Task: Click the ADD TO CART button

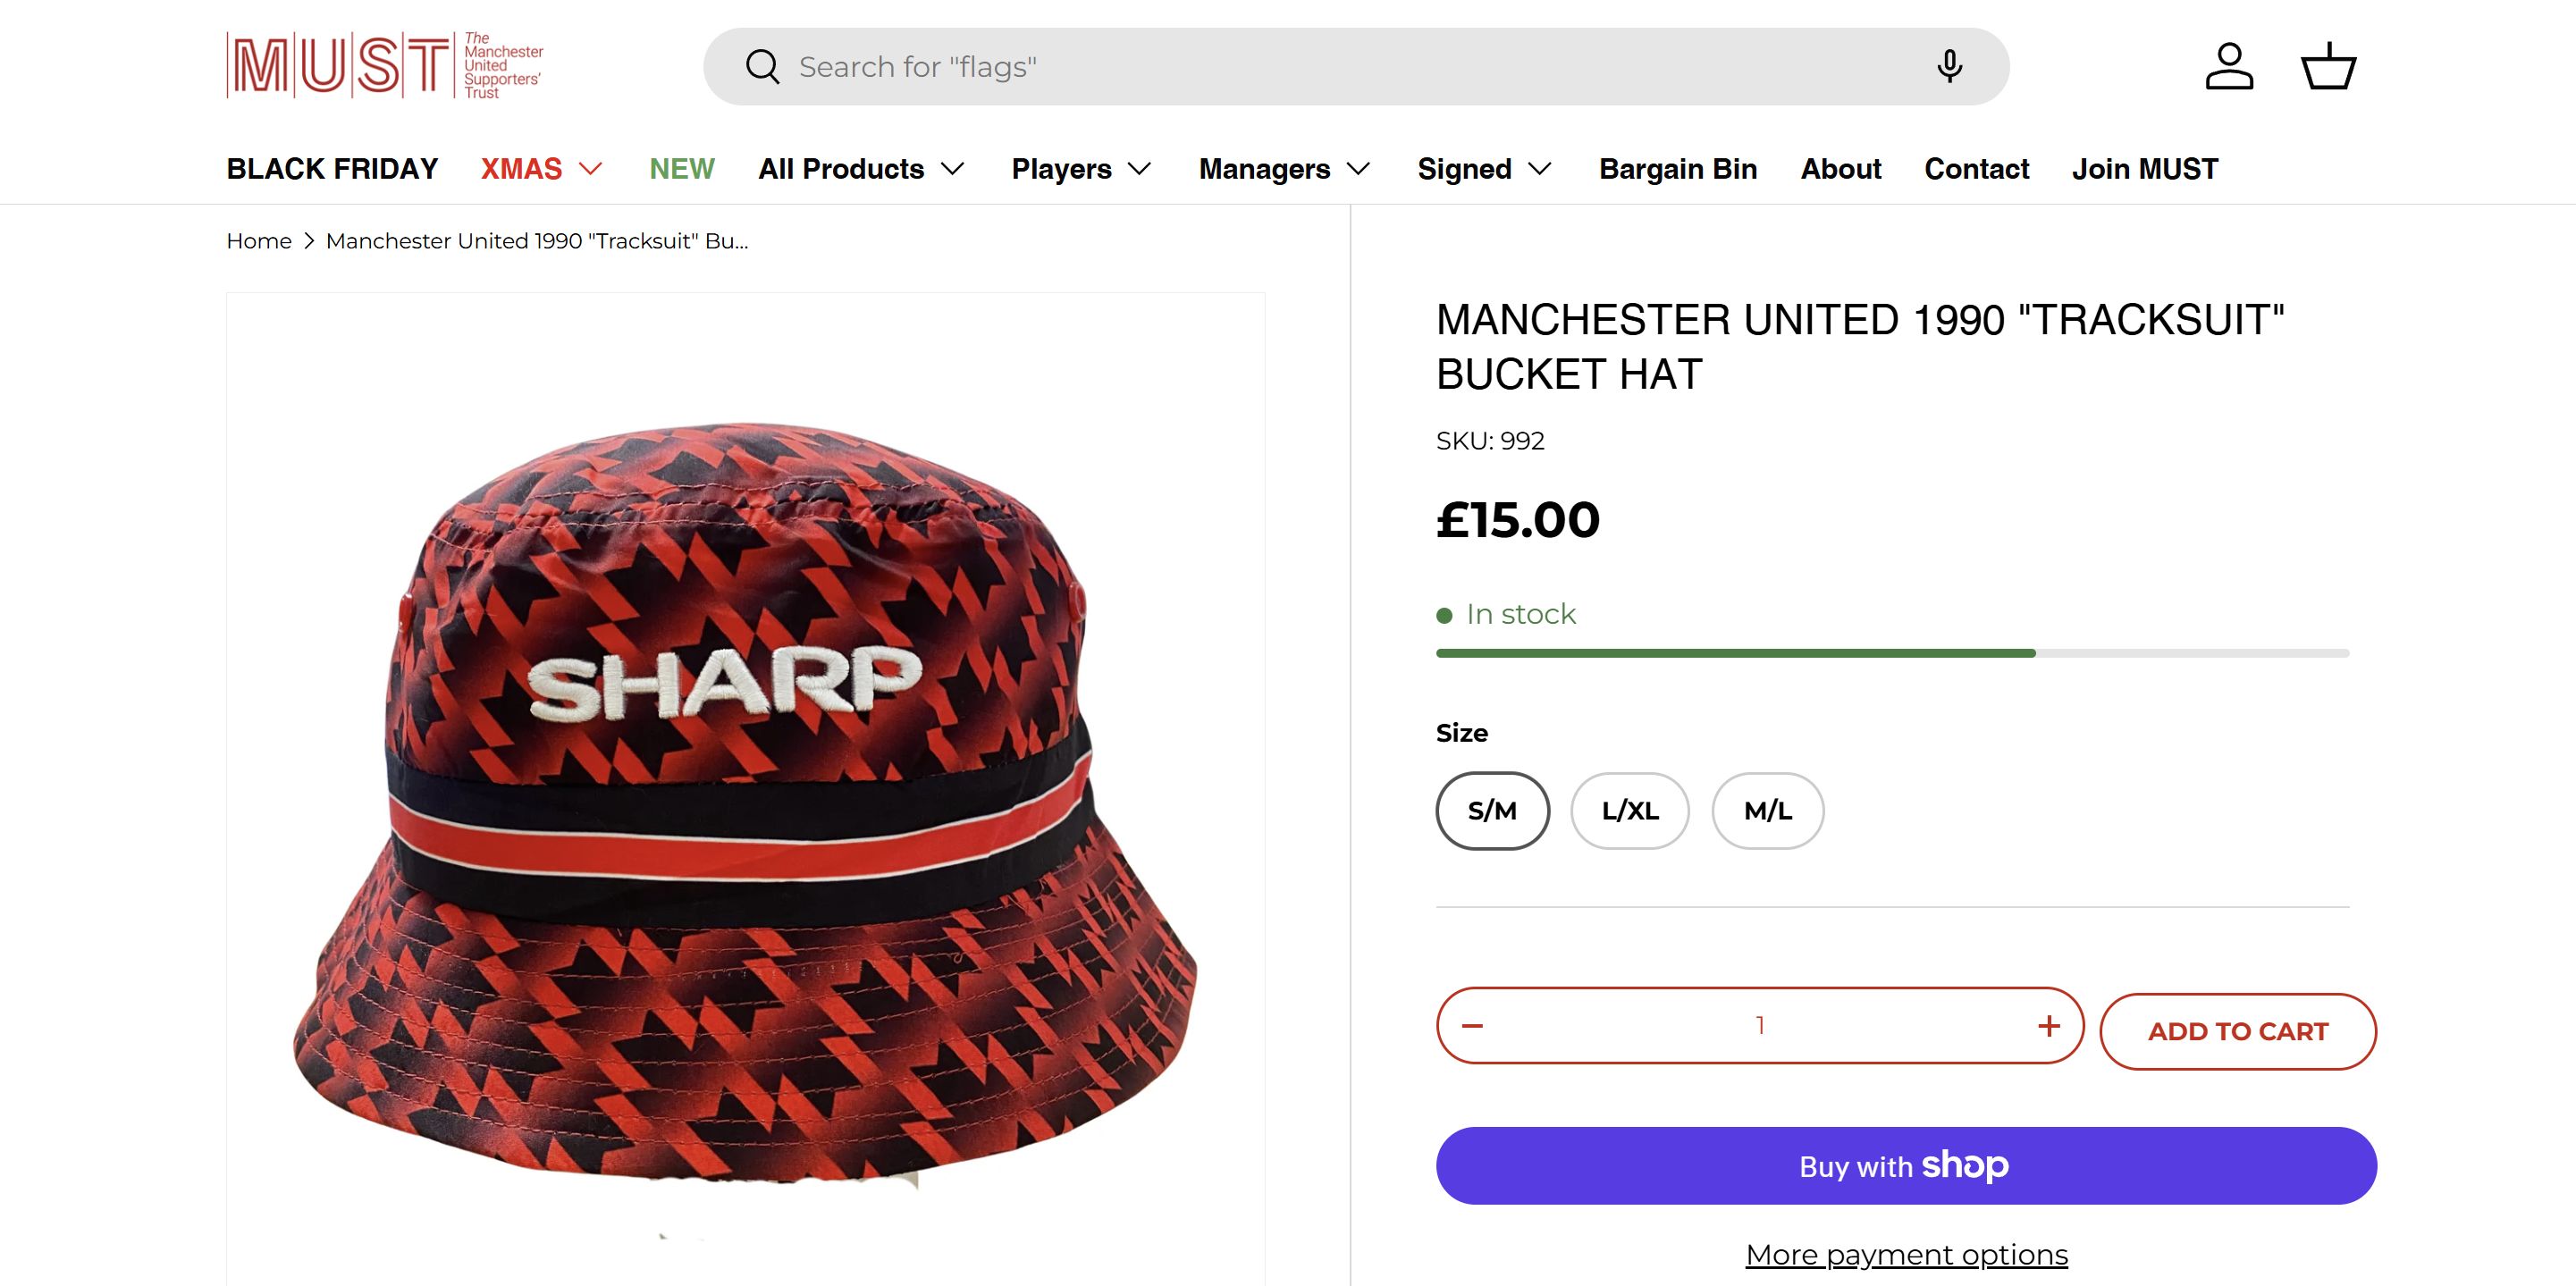Action: tap(2237, 1031)
